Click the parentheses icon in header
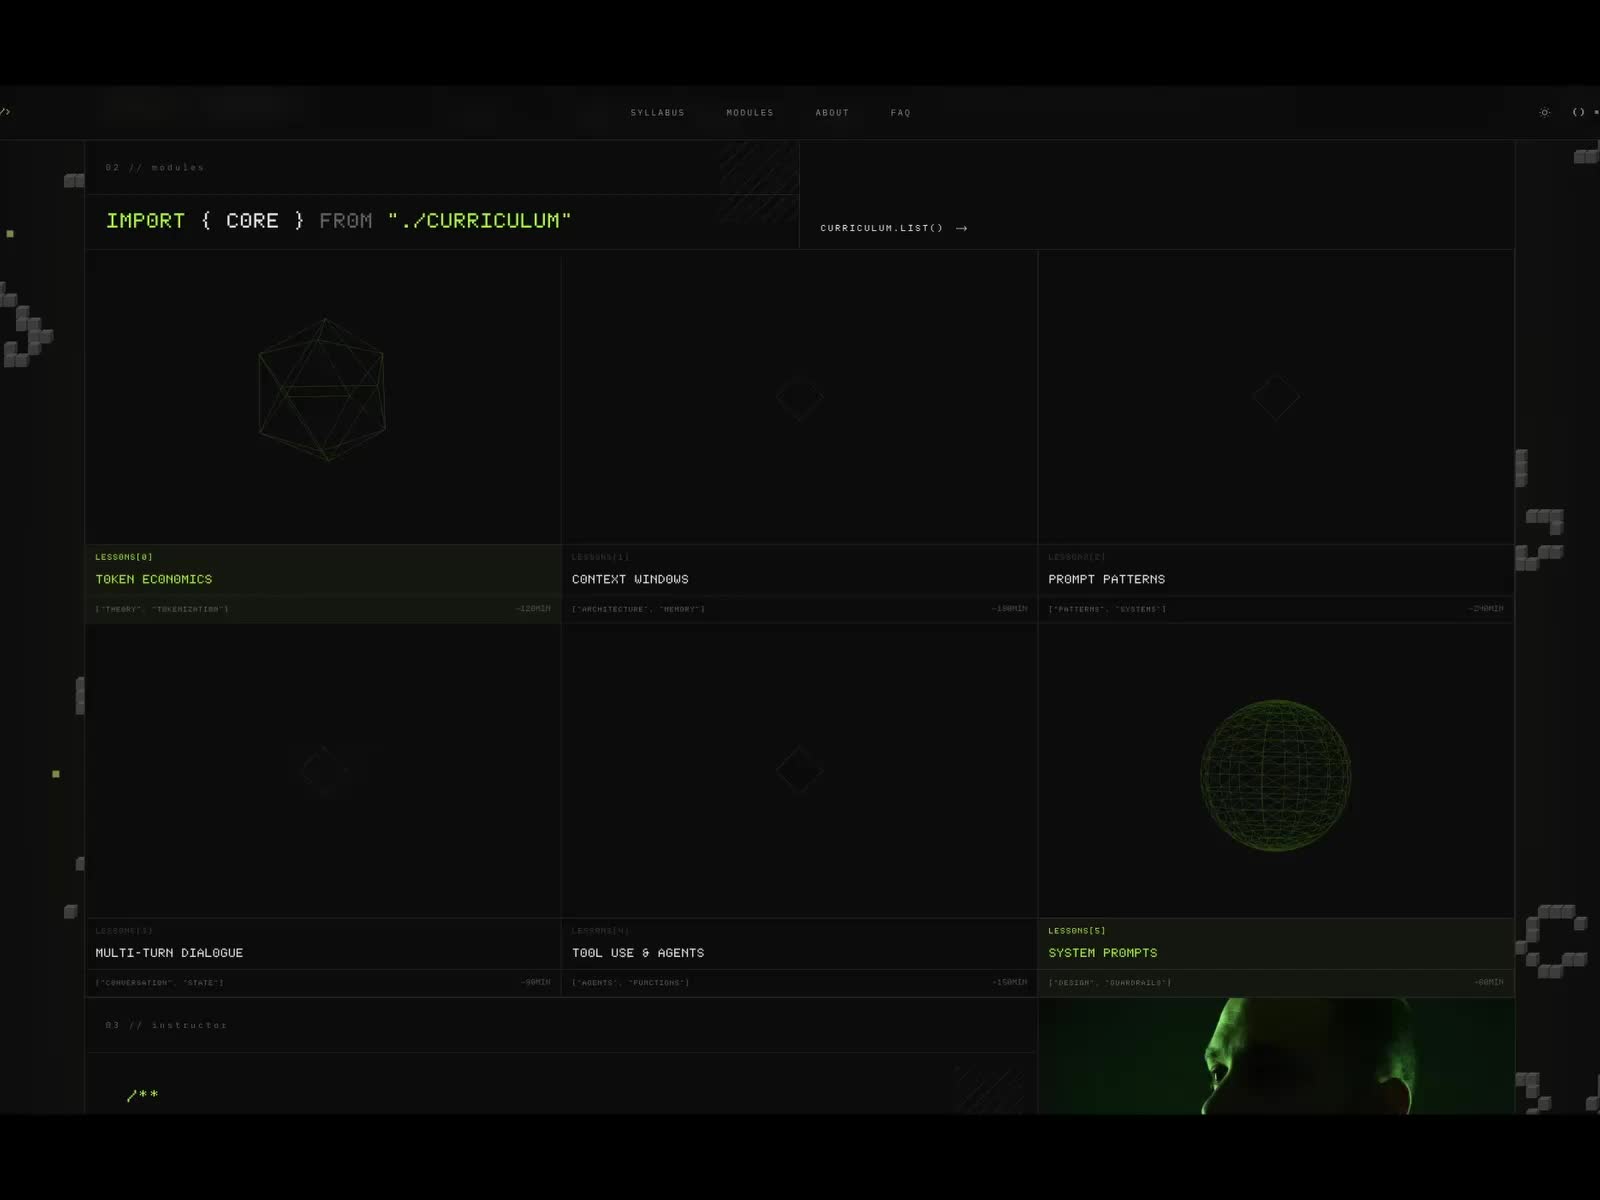This screenshot has height=1200, width=1600. (x=1578, y=112)
